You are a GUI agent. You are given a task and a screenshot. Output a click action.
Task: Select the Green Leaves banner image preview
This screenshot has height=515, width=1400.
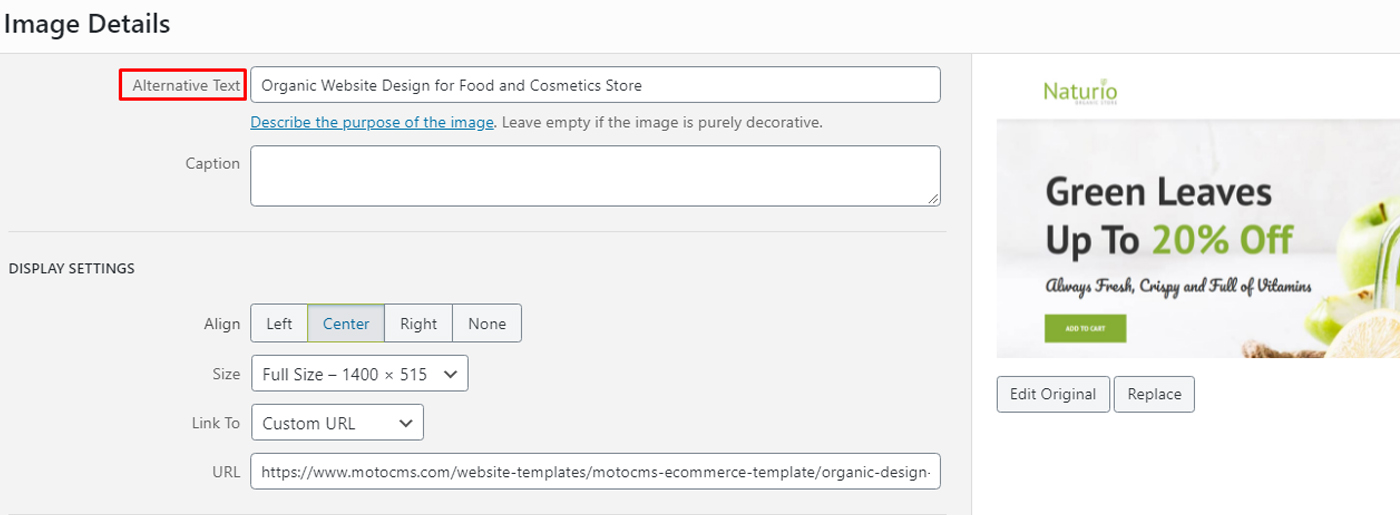pyautogui.click(x=1198, y=239)
